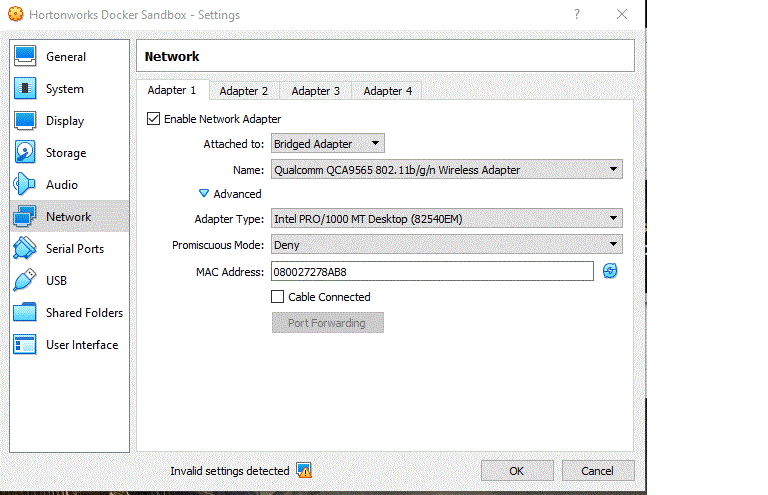Select the System category label
The image size is (768, 495).
(x=65, y=89)
